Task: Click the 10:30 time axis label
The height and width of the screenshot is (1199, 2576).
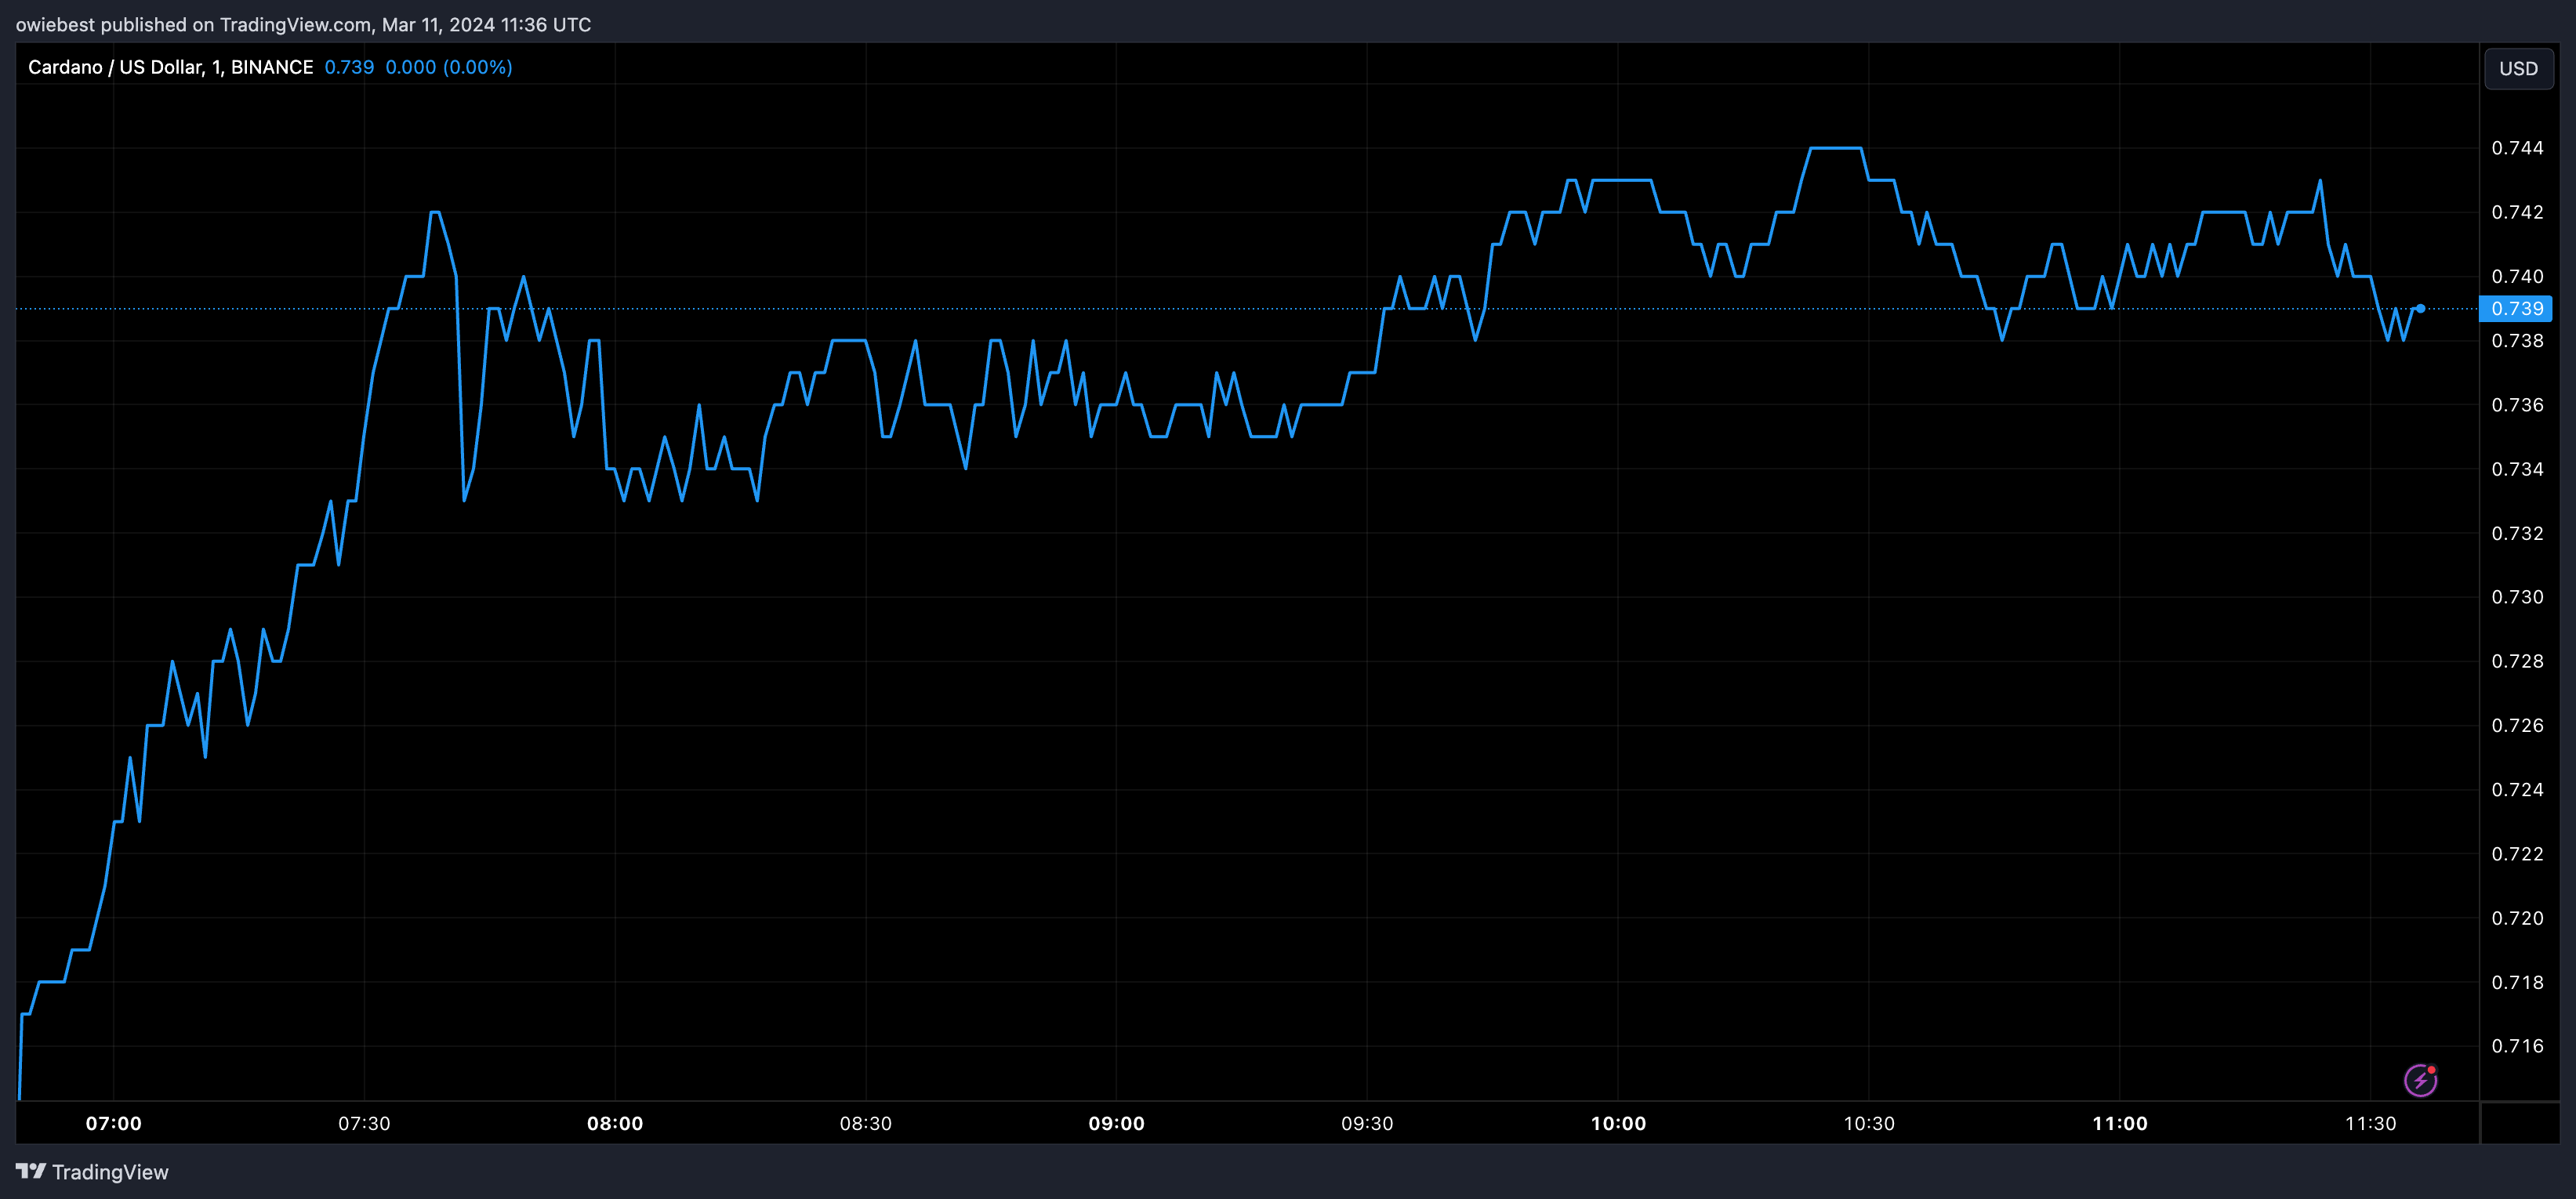Action: (x=1869, y=1123)
